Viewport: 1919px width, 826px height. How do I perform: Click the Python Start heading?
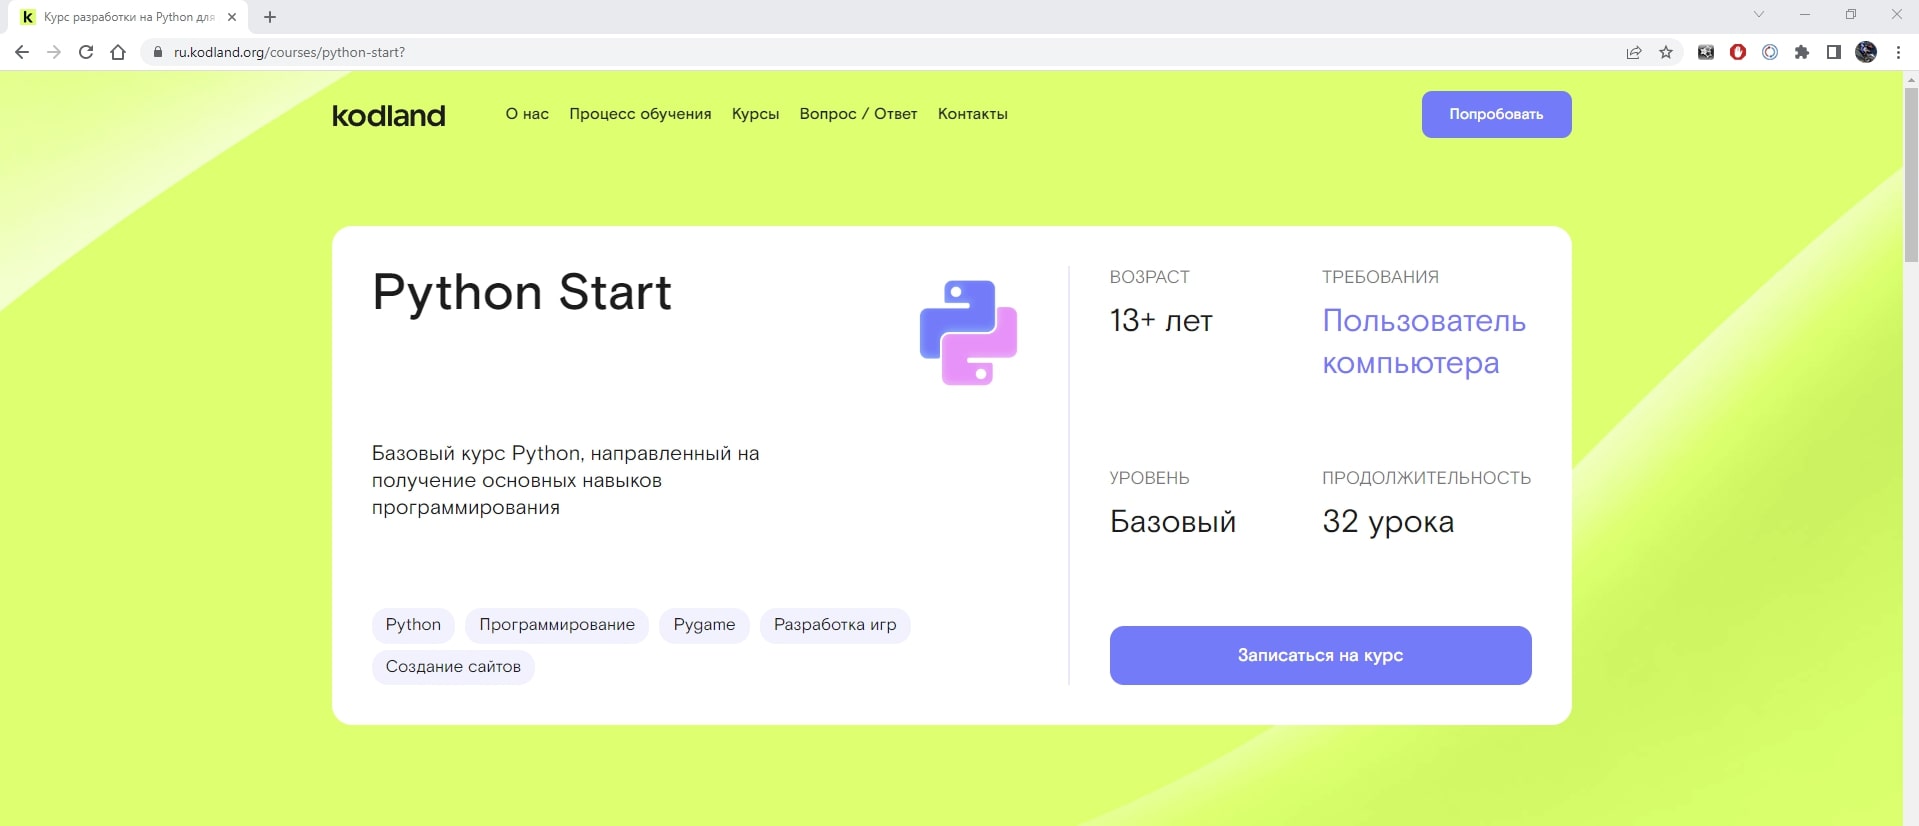pos(522,293)
